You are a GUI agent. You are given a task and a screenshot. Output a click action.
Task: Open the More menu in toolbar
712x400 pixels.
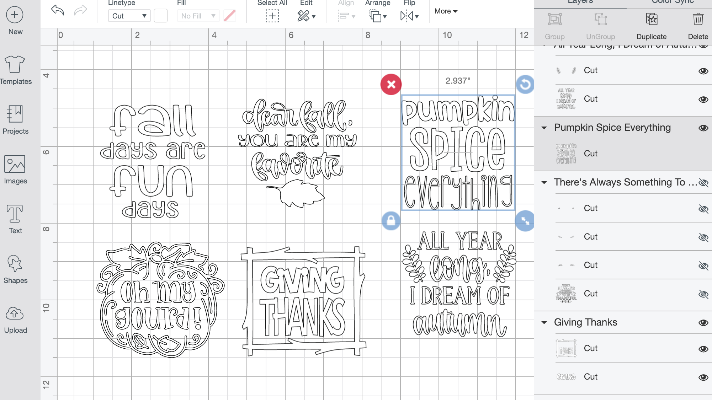[x=444, y=12]
